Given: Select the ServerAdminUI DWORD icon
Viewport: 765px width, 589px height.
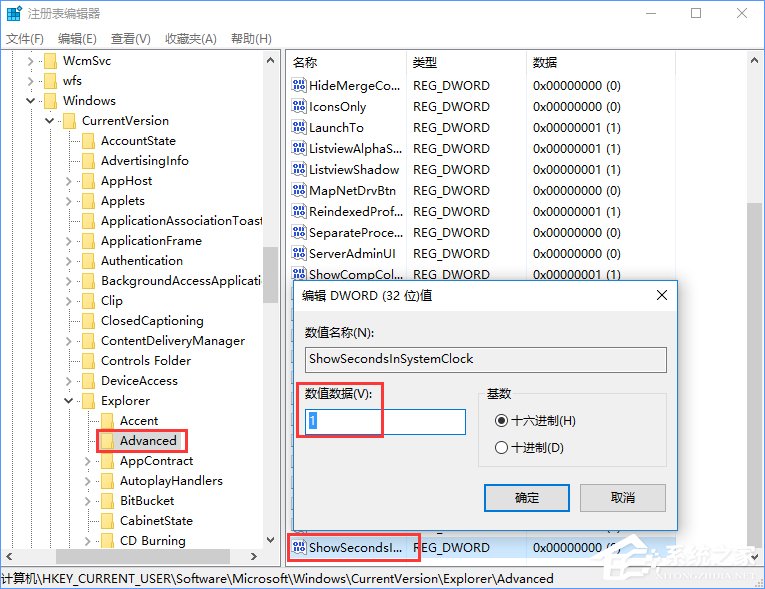Looking at the screenshot, I should (x=298, y=253).
